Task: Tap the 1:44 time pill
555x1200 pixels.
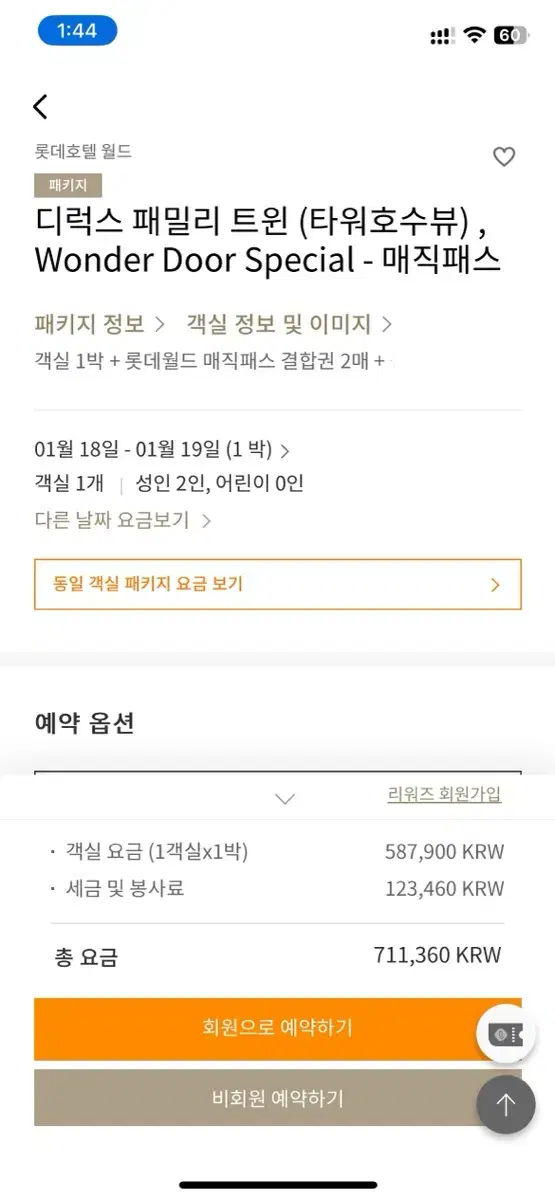Action: (x=77, y=30)
